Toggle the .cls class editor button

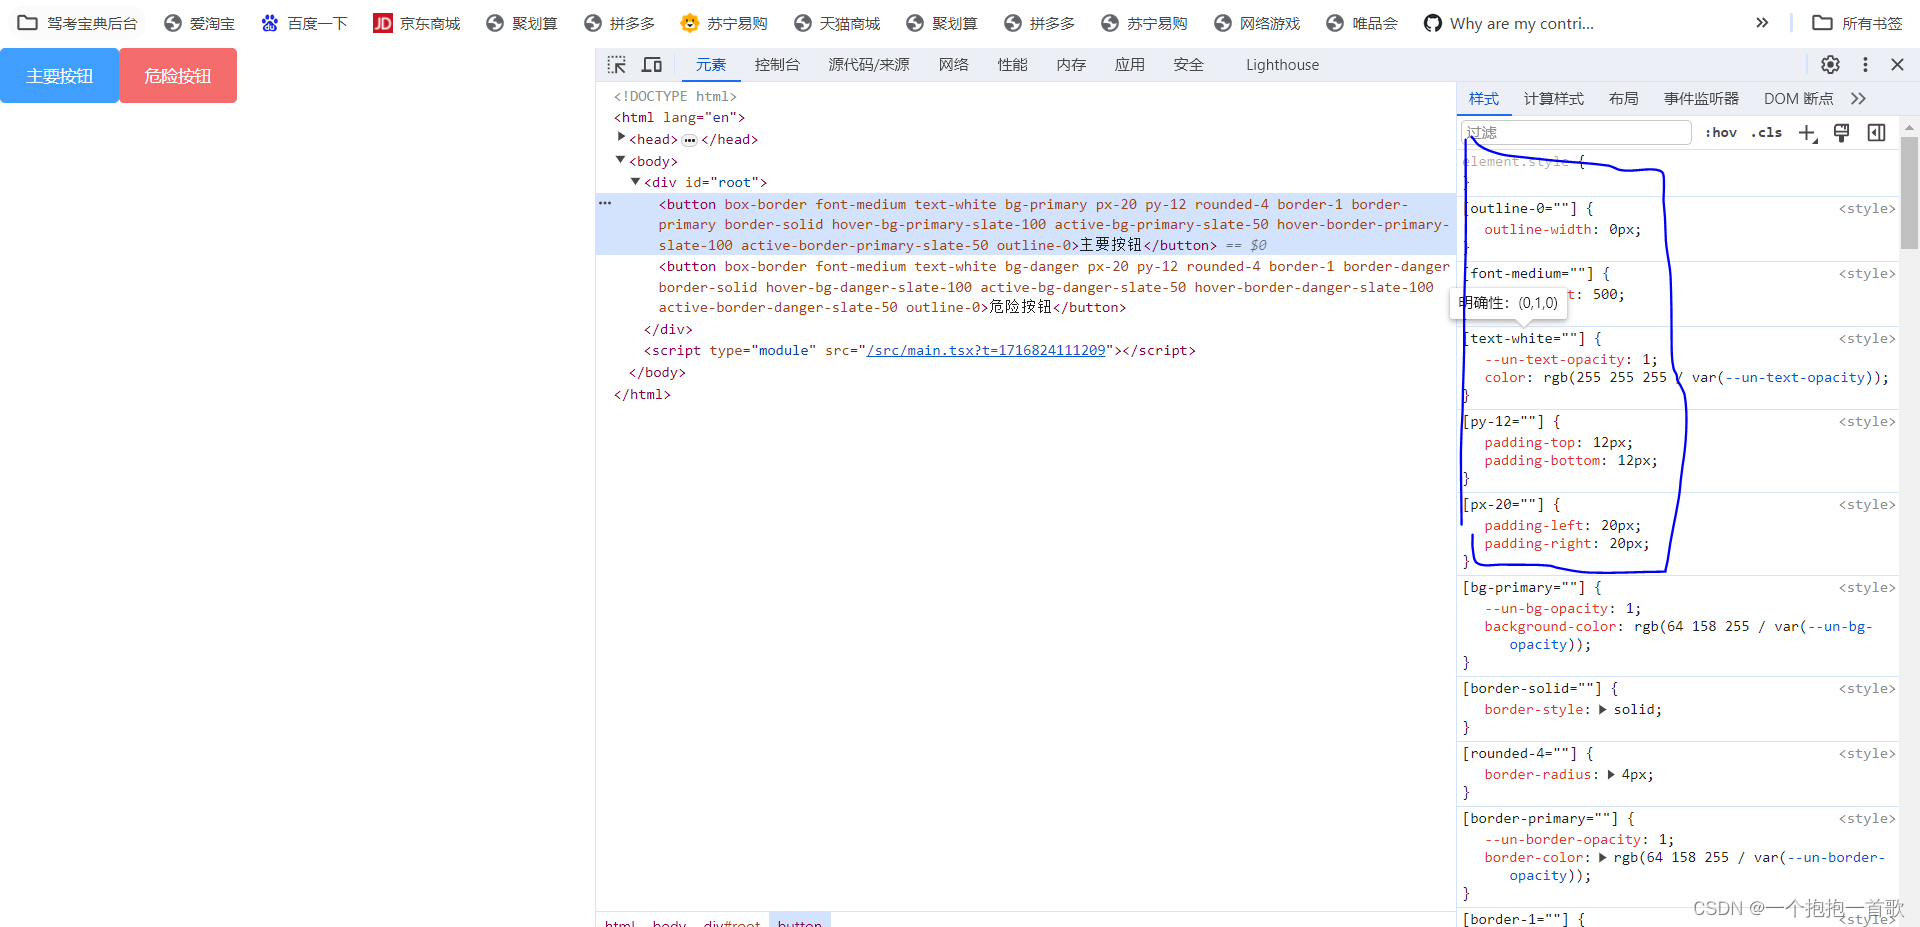pyautogui.click(x=1767, y=132)
